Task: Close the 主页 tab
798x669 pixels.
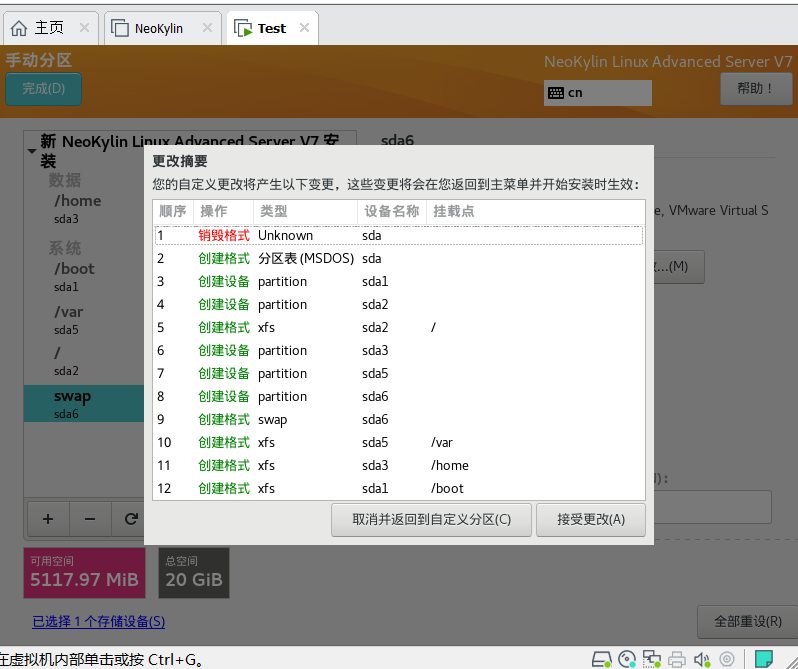Action: pyautogui.click(x=84, y=27)
